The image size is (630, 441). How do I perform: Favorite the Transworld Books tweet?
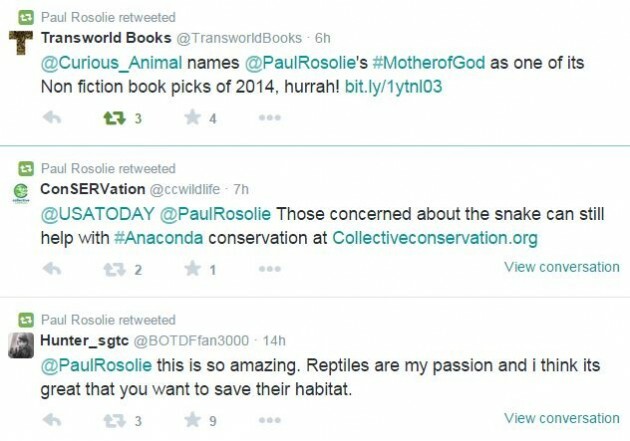click(x=192, y=117)
